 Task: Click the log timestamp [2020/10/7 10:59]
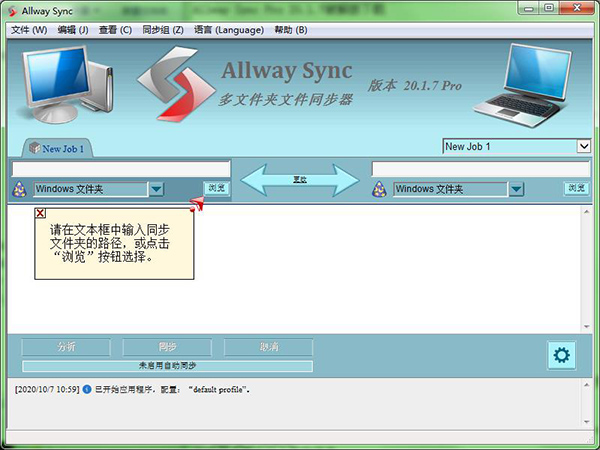coord(47,390)
